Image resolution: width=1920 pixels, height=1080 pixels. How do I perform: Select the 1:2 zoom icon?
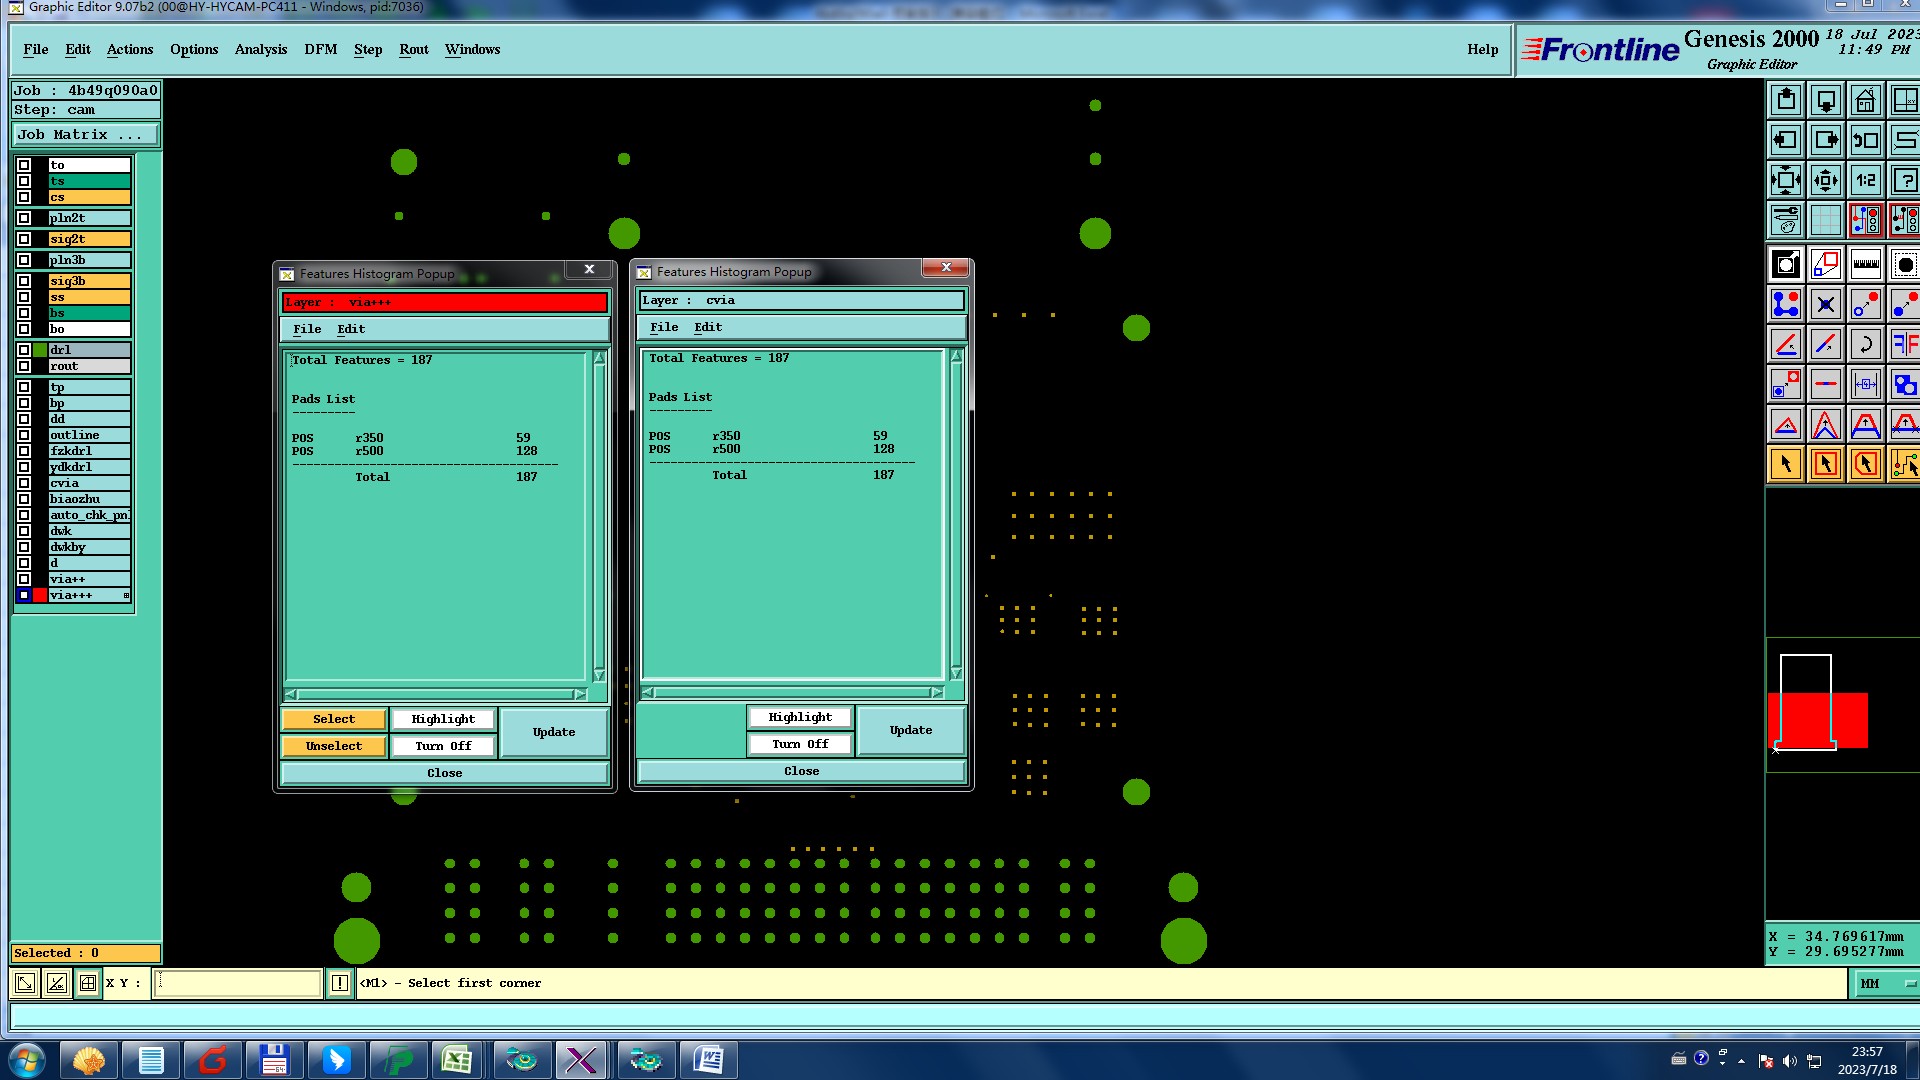[1865, 181]
